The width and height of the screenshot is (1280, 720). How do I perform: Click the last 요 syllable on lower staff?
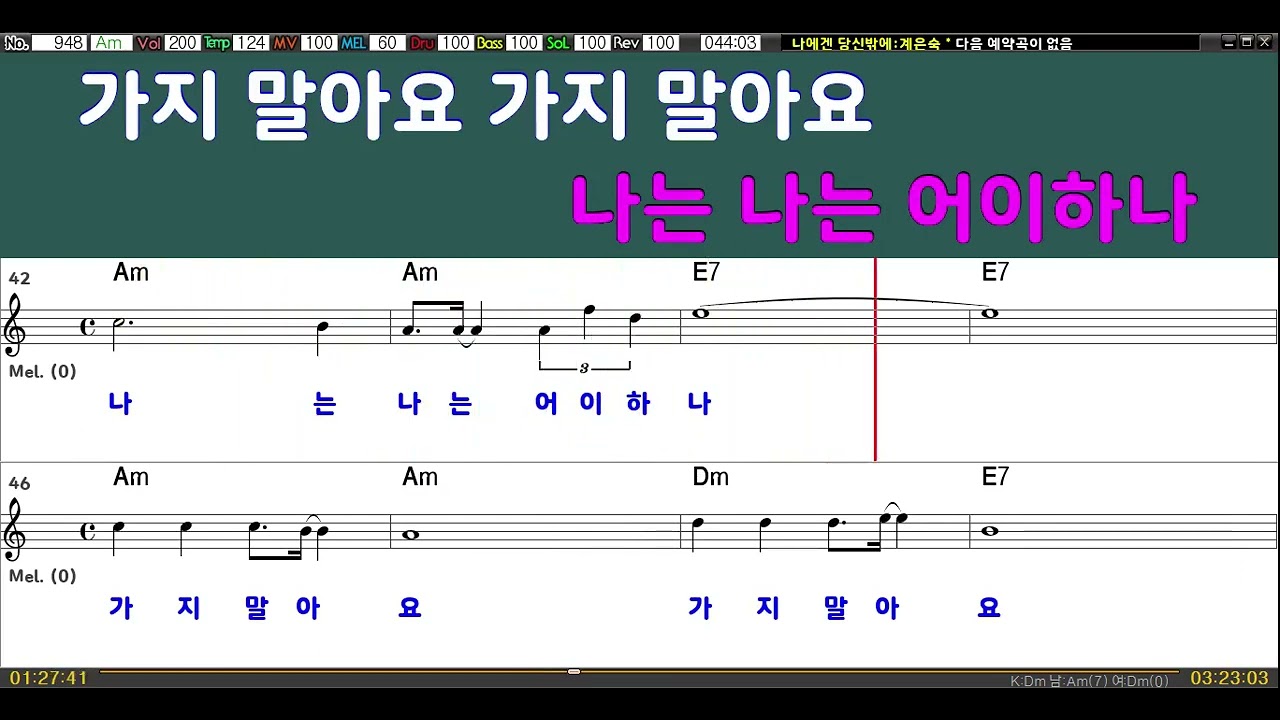pyautogui.click(x=989, y=608)
